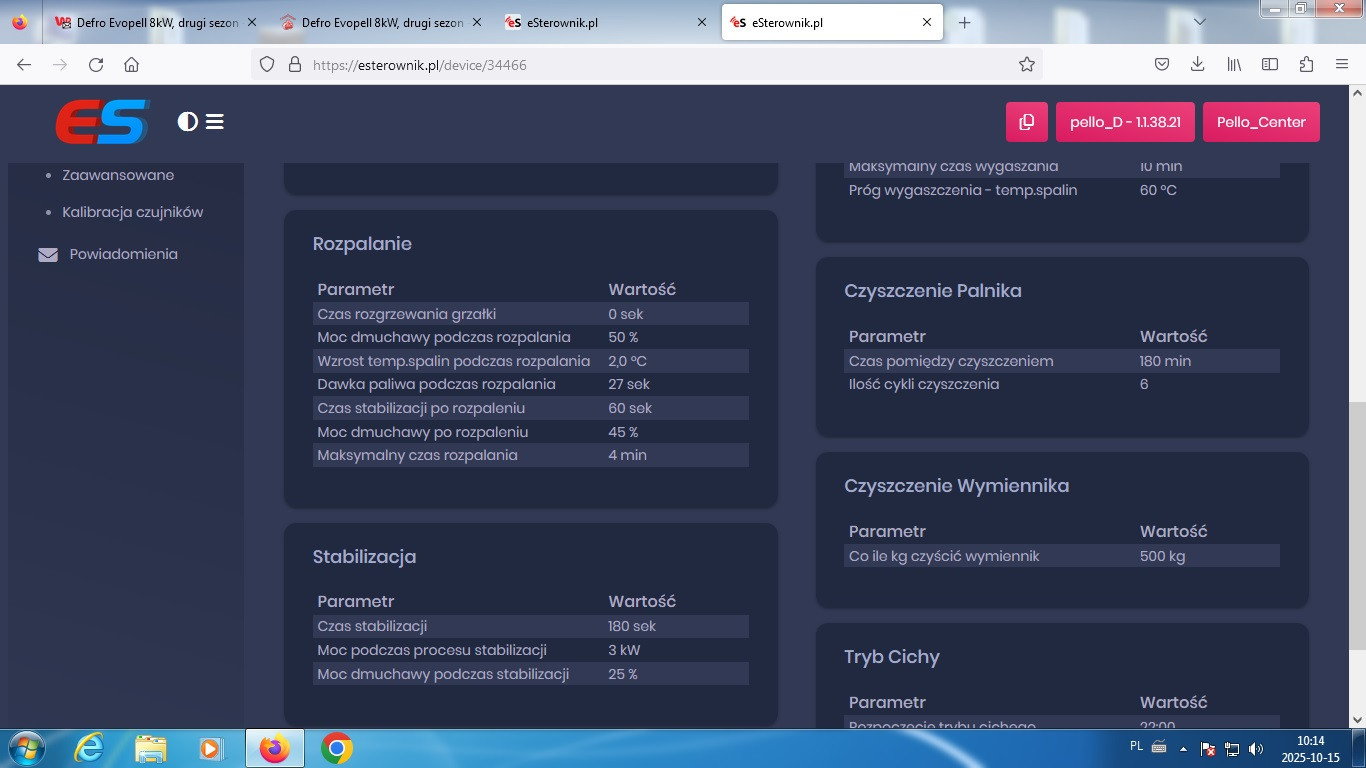Show hidden system tray icons arrow

coord(1184,748)
